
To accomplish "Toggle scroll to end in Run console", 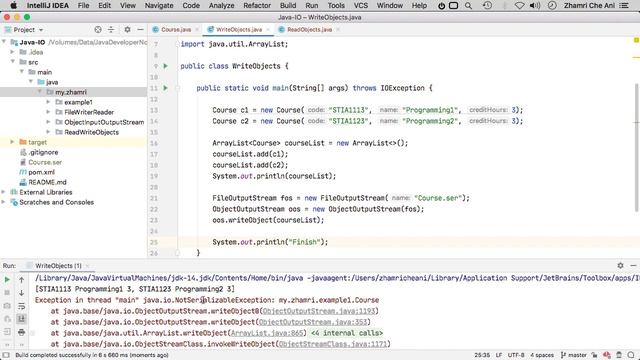I will tap(22, 319).
